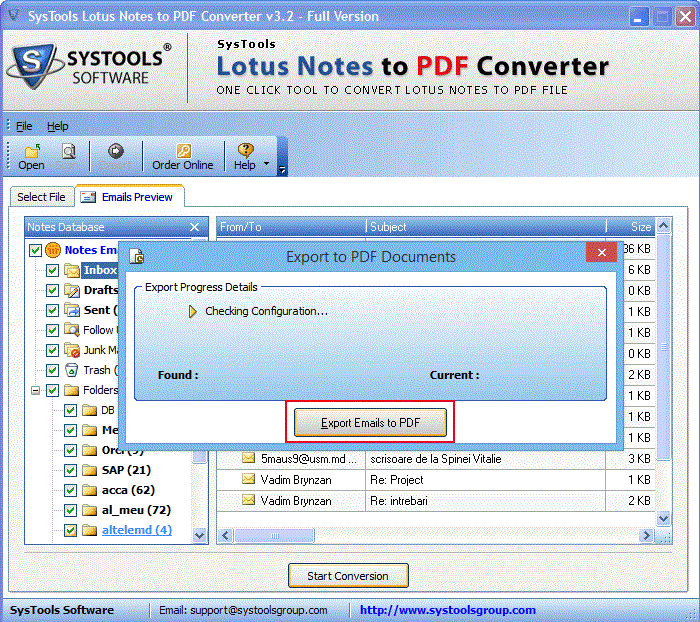Click the SAP (21) folder icon
This screenshot has height=622, width=700.
(90, 470)
